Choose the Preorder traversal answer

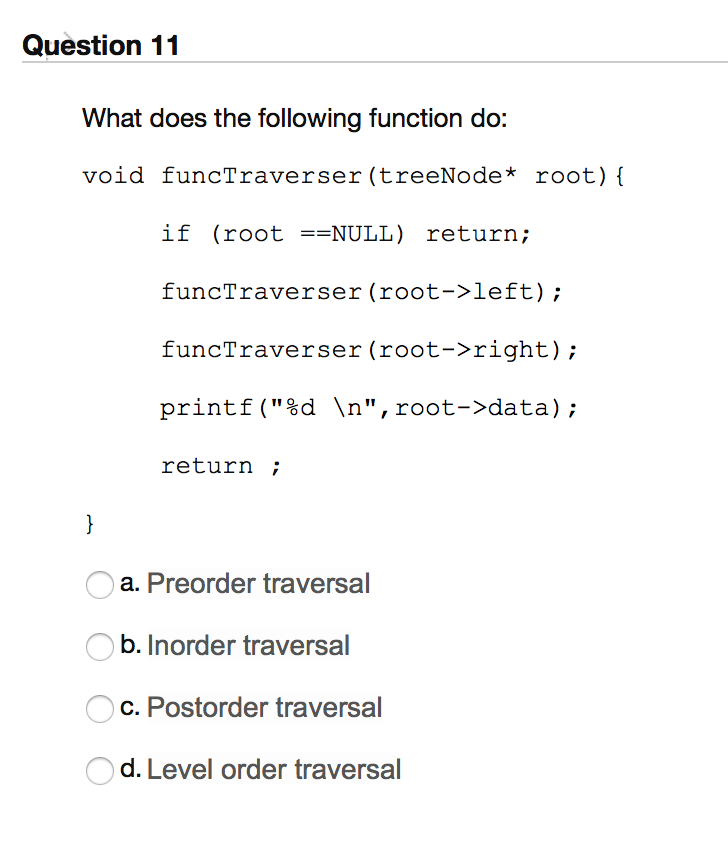[x=100, y=585]
